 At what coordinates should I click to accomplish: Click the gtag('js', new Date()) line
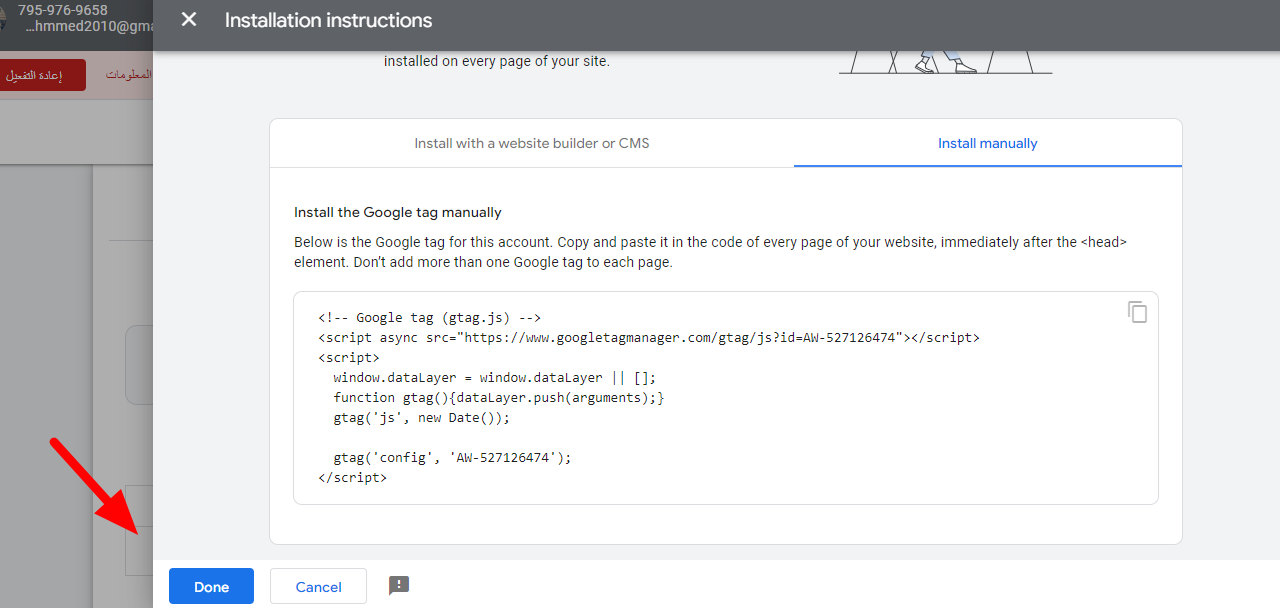[421, 418]
